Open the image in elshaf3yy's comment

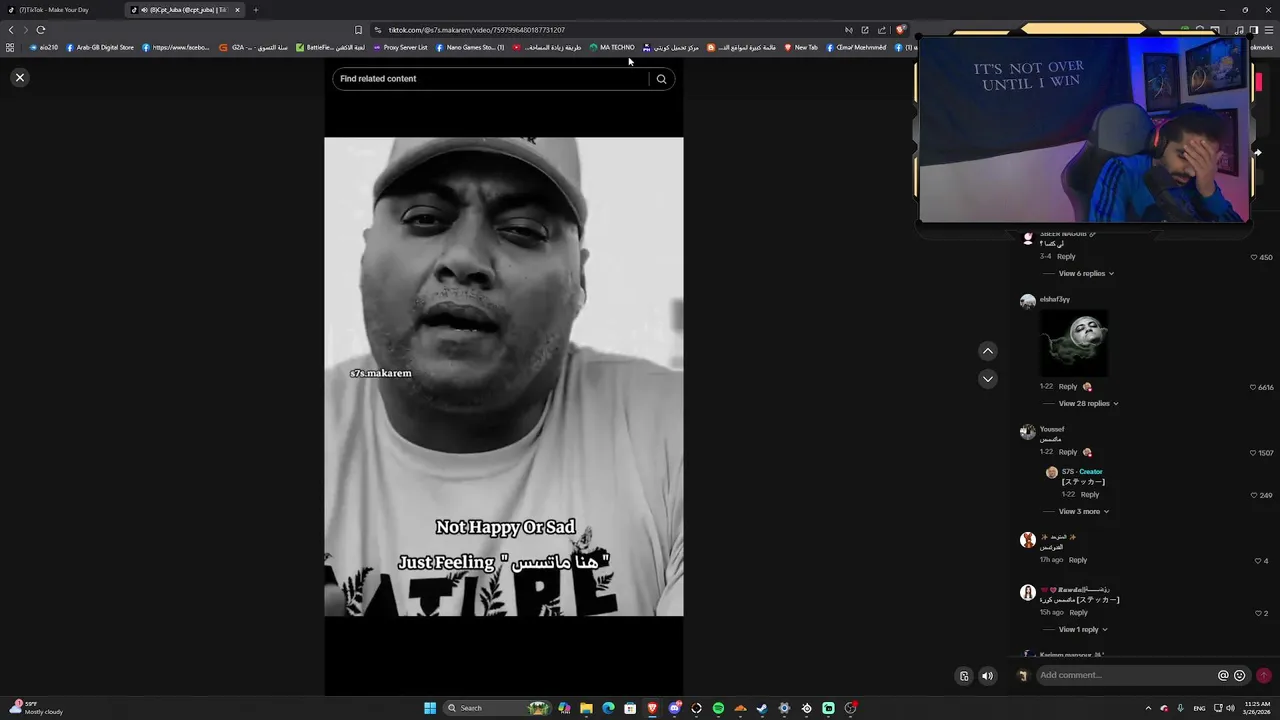coord(1074,343)
